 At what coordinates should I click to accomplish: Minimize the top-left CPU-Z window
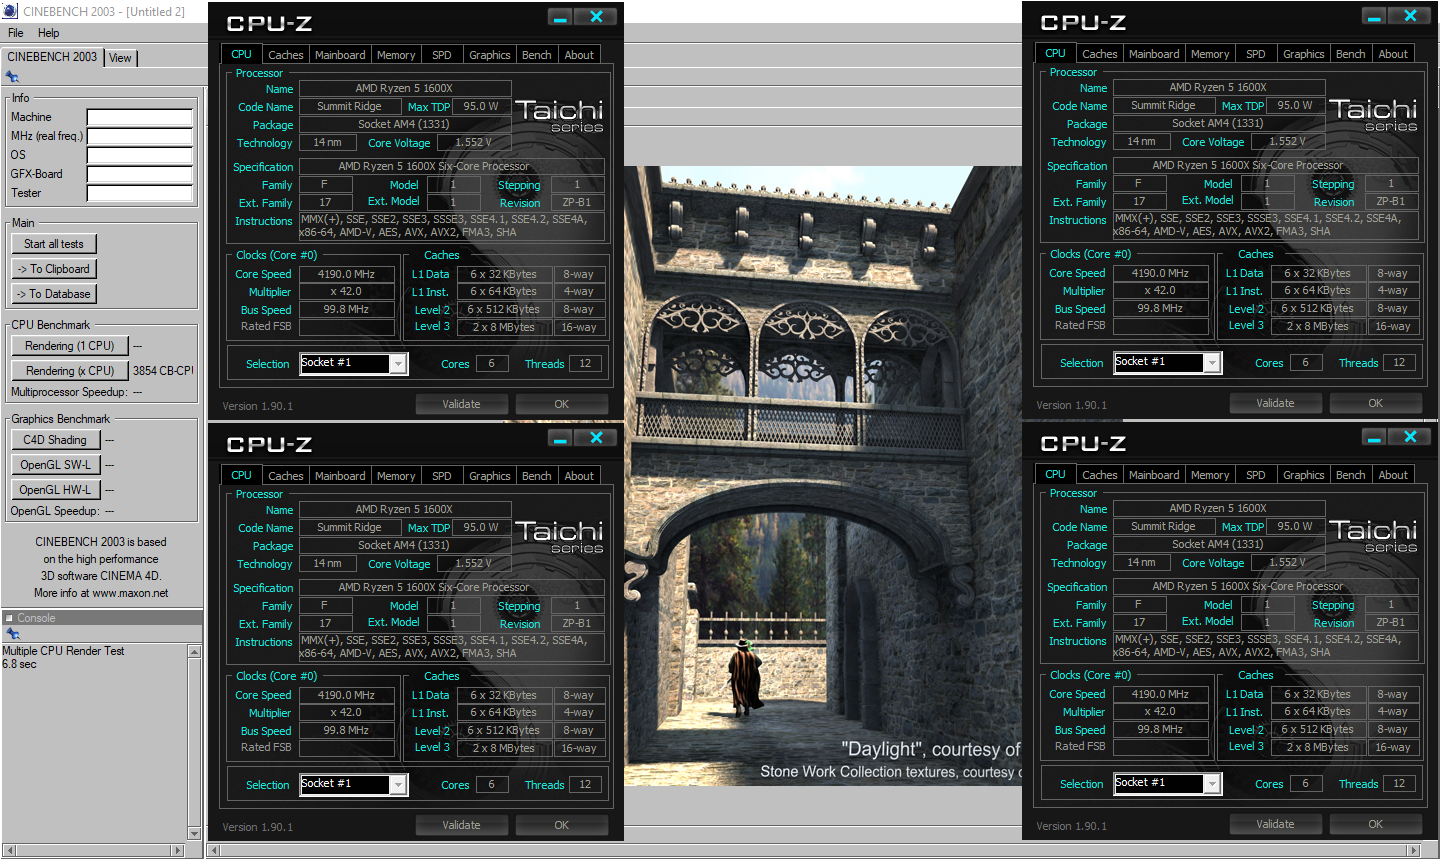[561, 16]
